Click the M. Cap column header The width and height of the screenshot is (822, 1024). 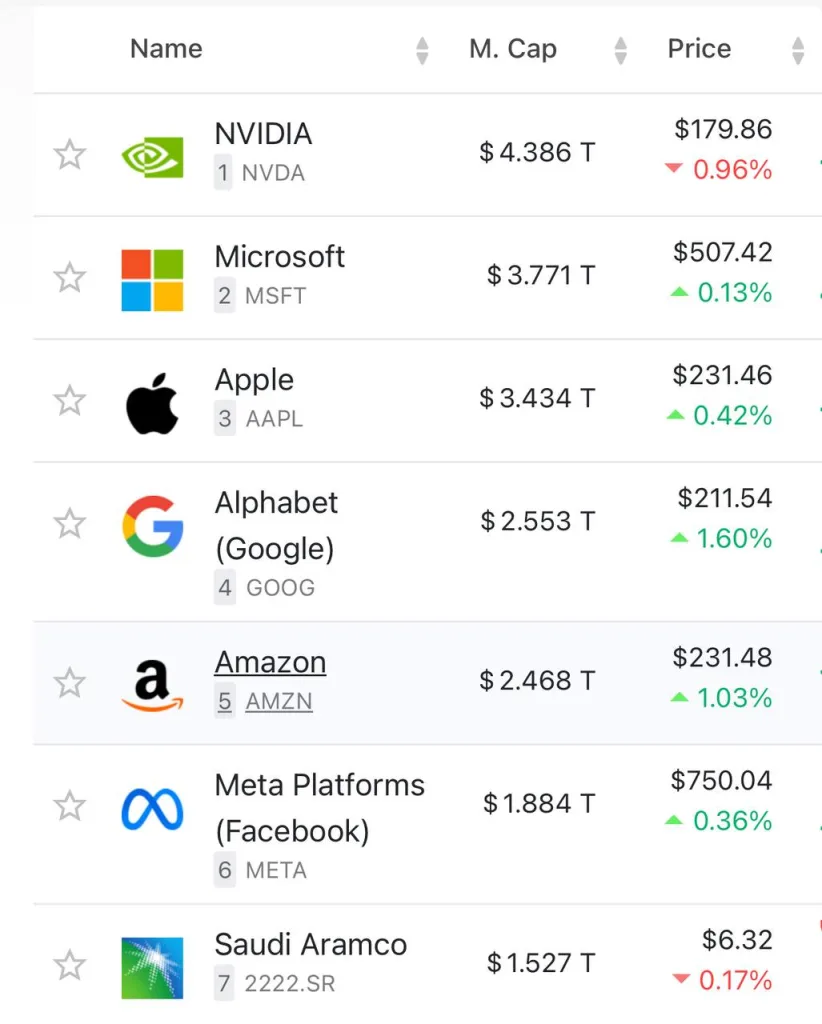coord(512,49)
